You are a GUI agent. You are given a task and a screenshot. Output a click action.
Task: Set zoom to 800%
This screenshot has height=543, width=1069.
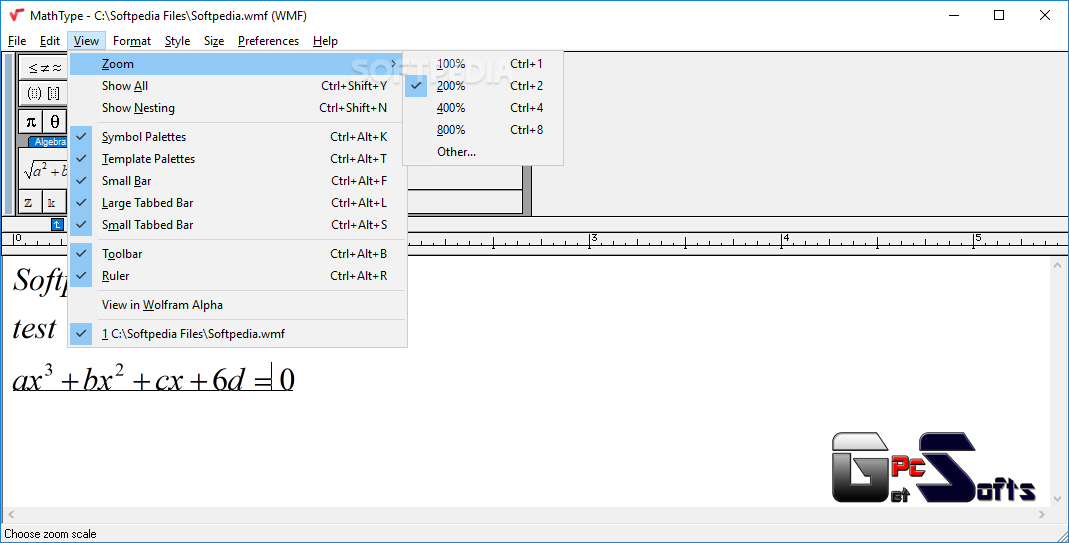click(x=483, y=130)
